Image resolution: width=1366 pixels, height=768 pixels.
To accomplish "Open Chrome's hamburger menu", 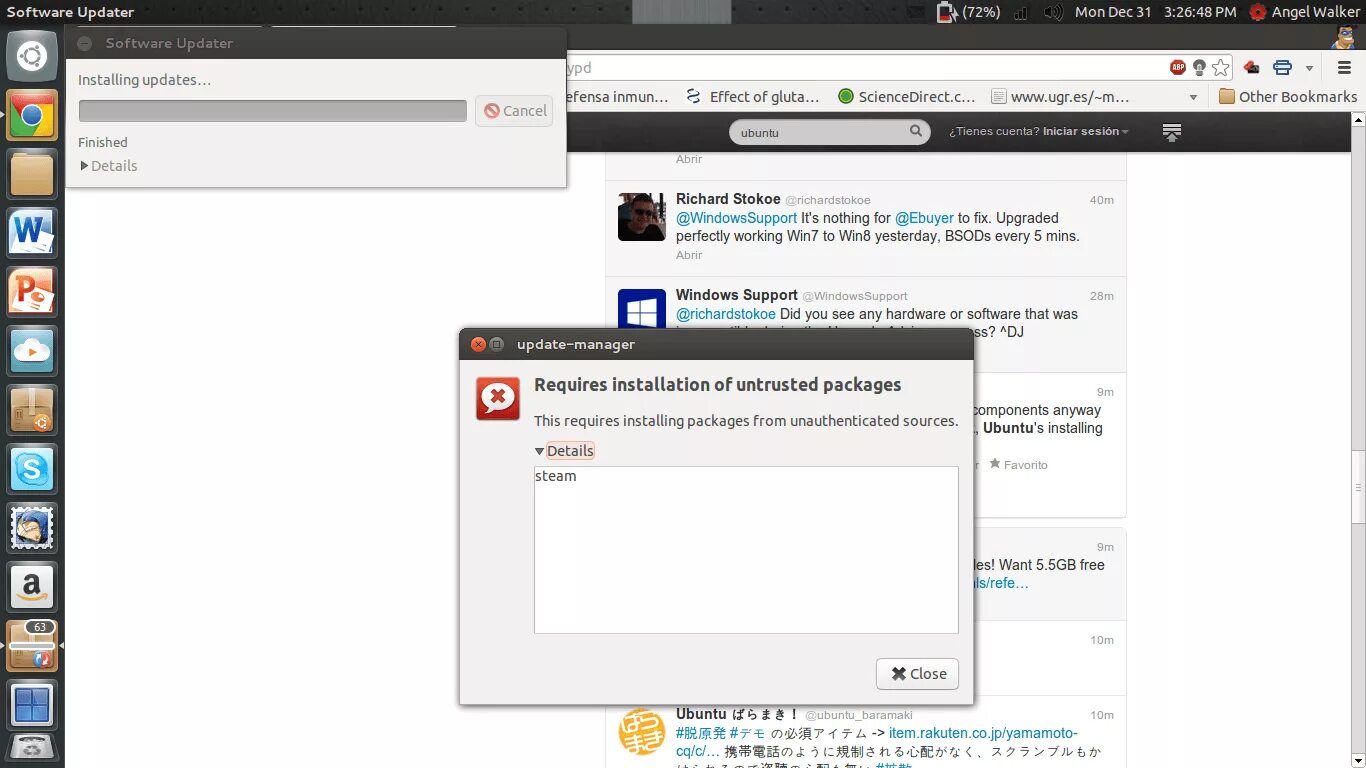I will pyautogui.click(x=1345, y=68).
